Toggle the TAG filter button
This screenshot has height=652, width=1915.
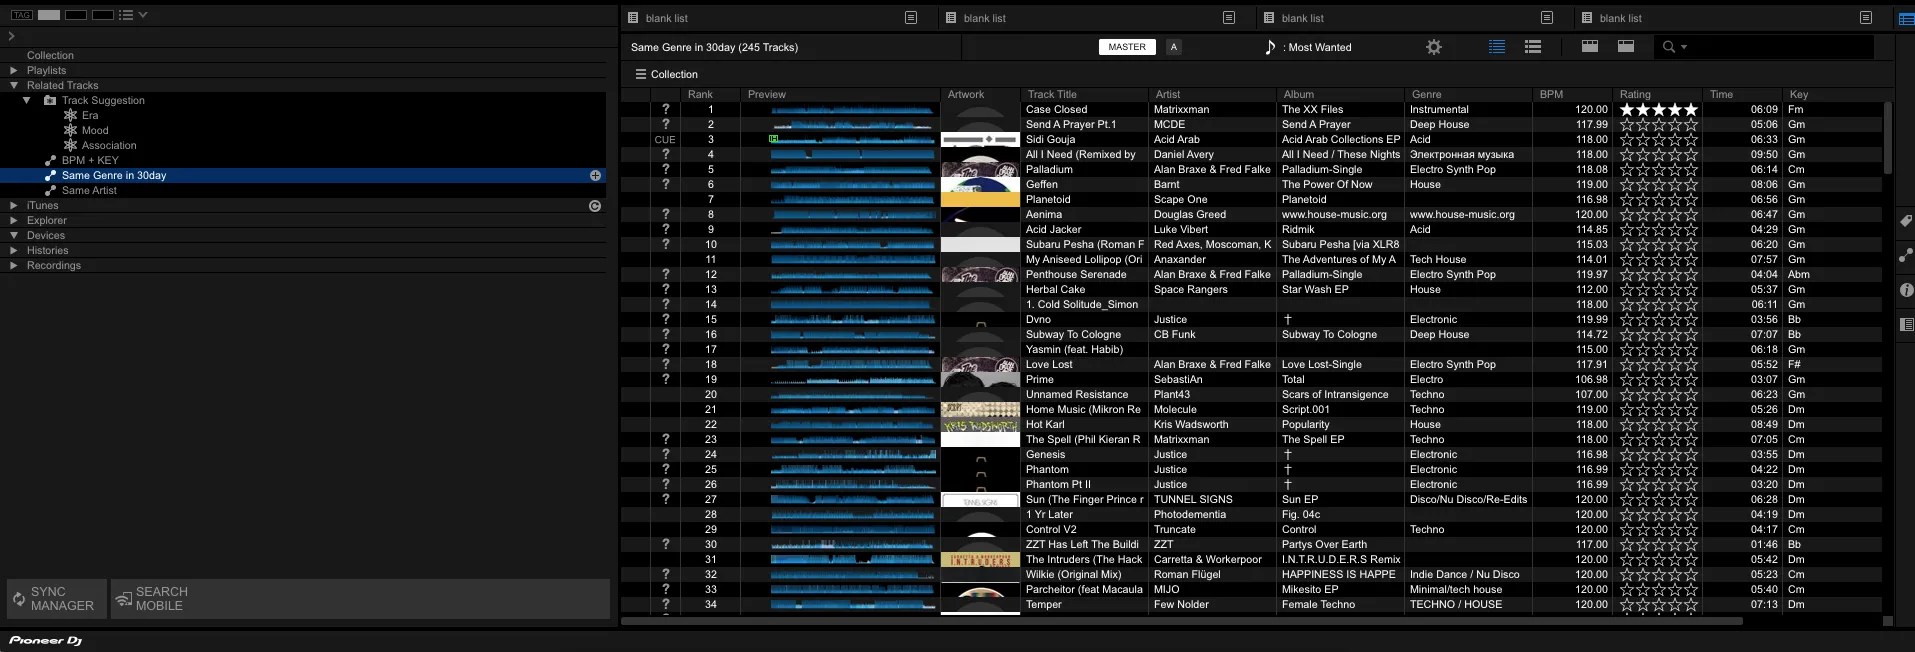coord(22,15)
